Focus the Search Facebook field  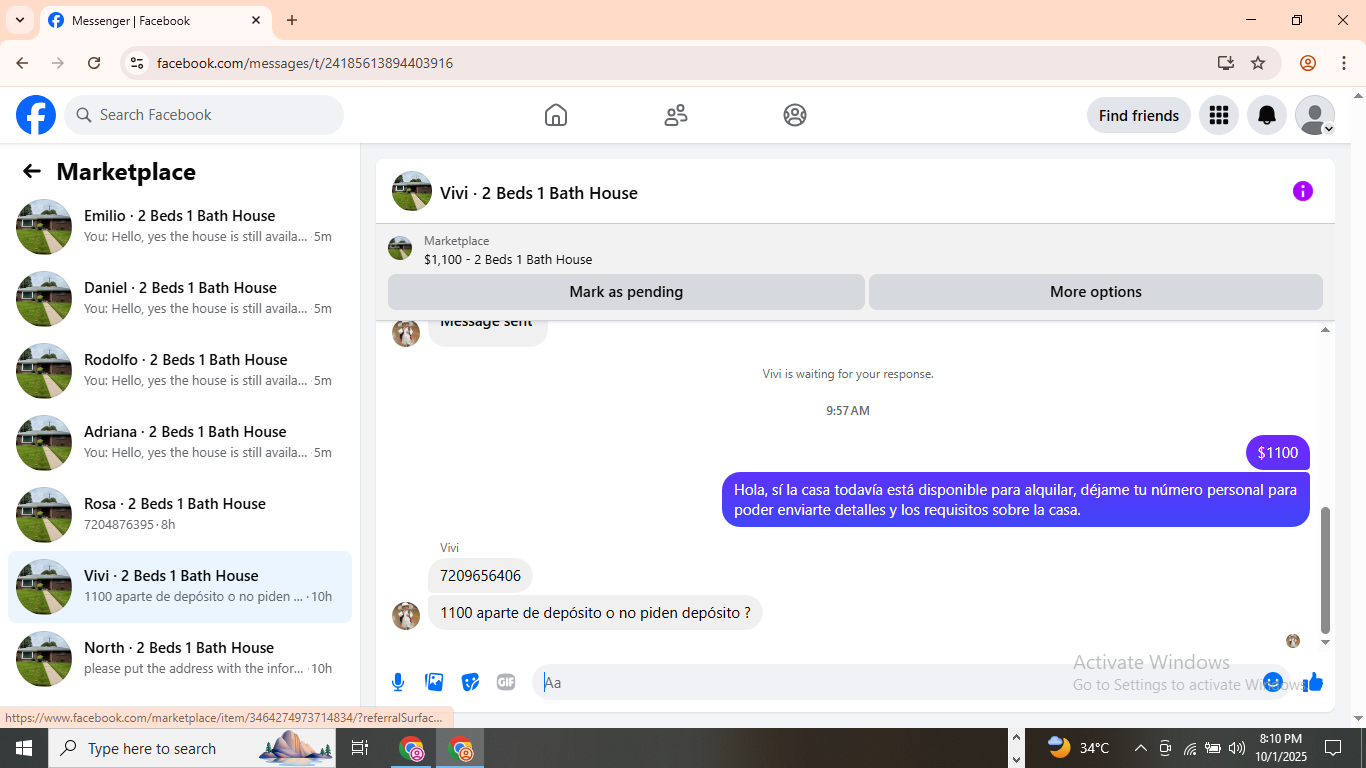tap(204, 115)
